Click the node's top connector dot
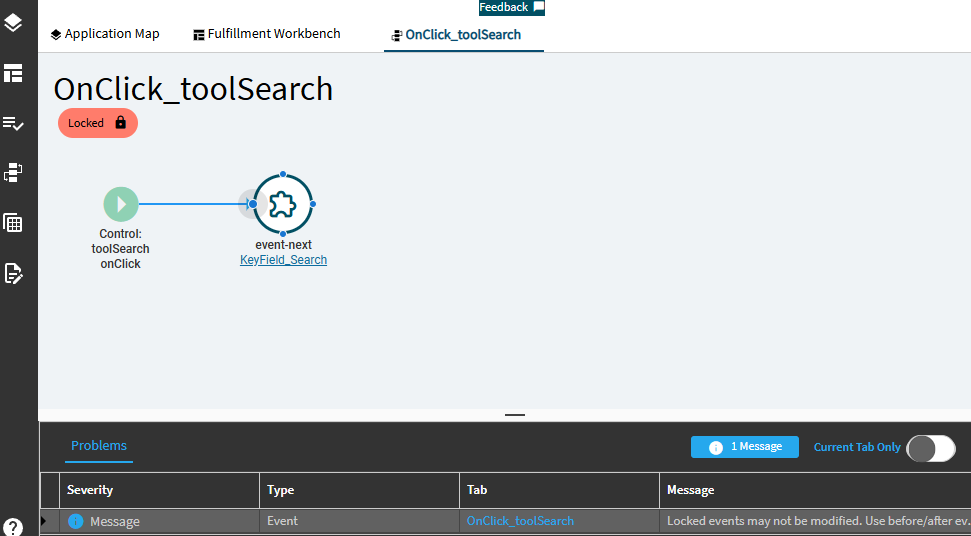 pyautogui.click(x=283, y=175)
